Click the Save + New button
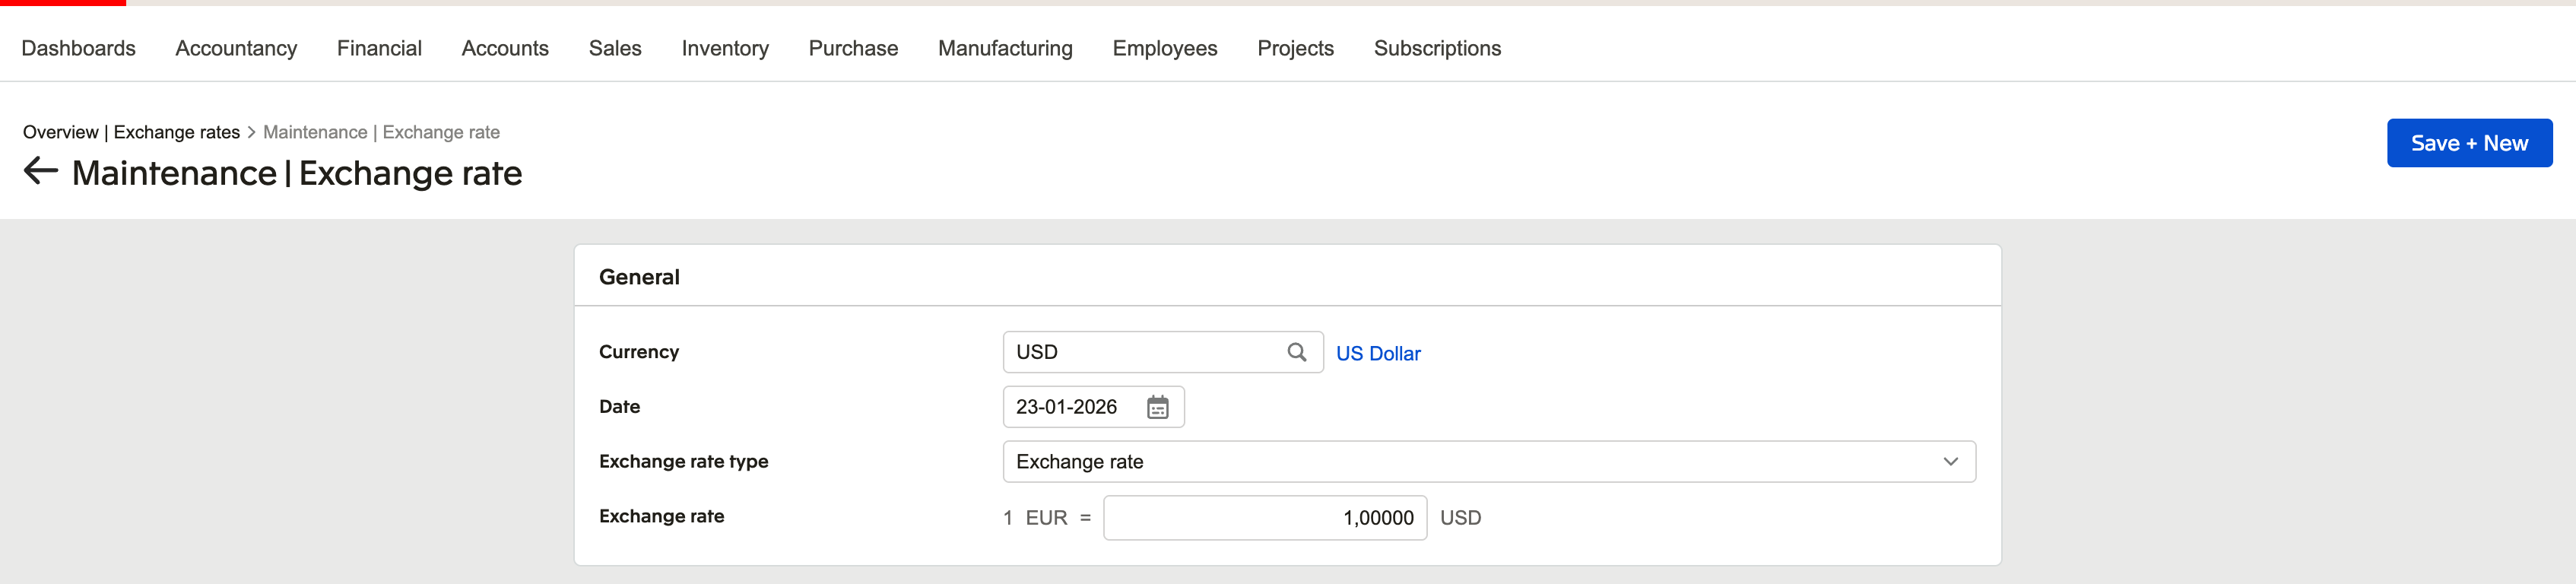The image size is (2576, 584). coord(2468,143)
